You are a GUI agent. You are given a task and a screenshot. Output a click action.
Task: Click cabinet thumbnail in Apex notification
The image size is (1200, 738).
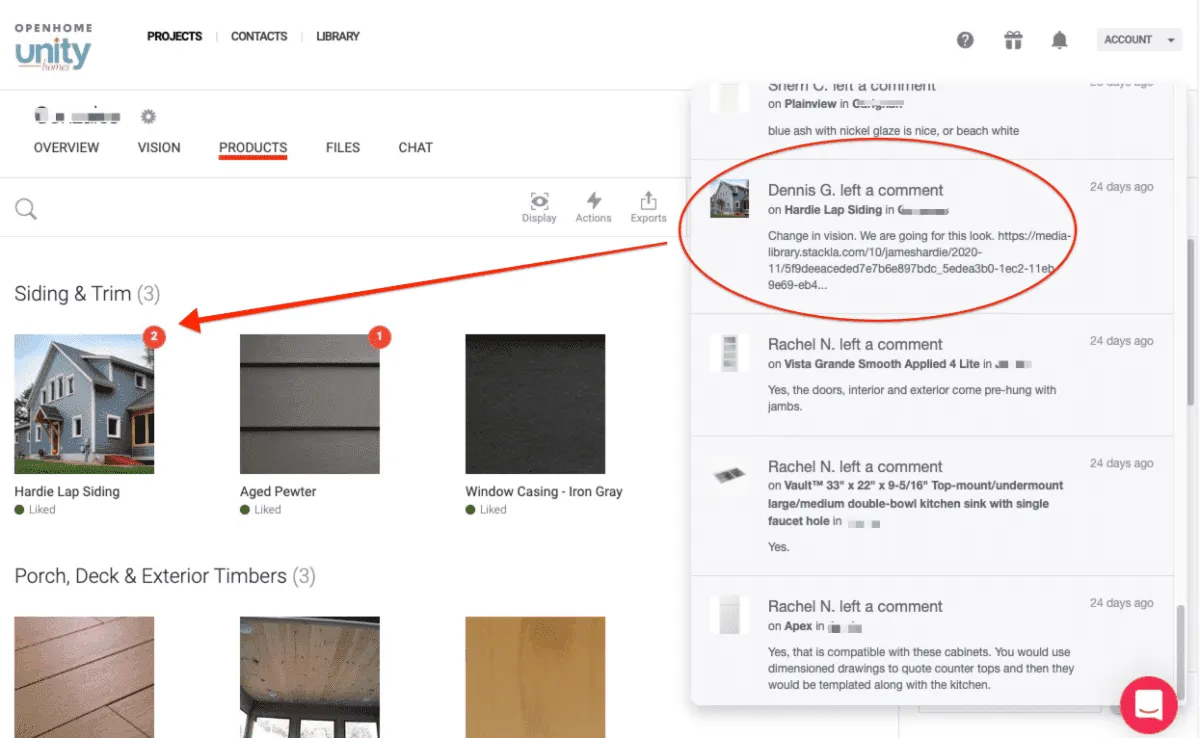(729, 614)
